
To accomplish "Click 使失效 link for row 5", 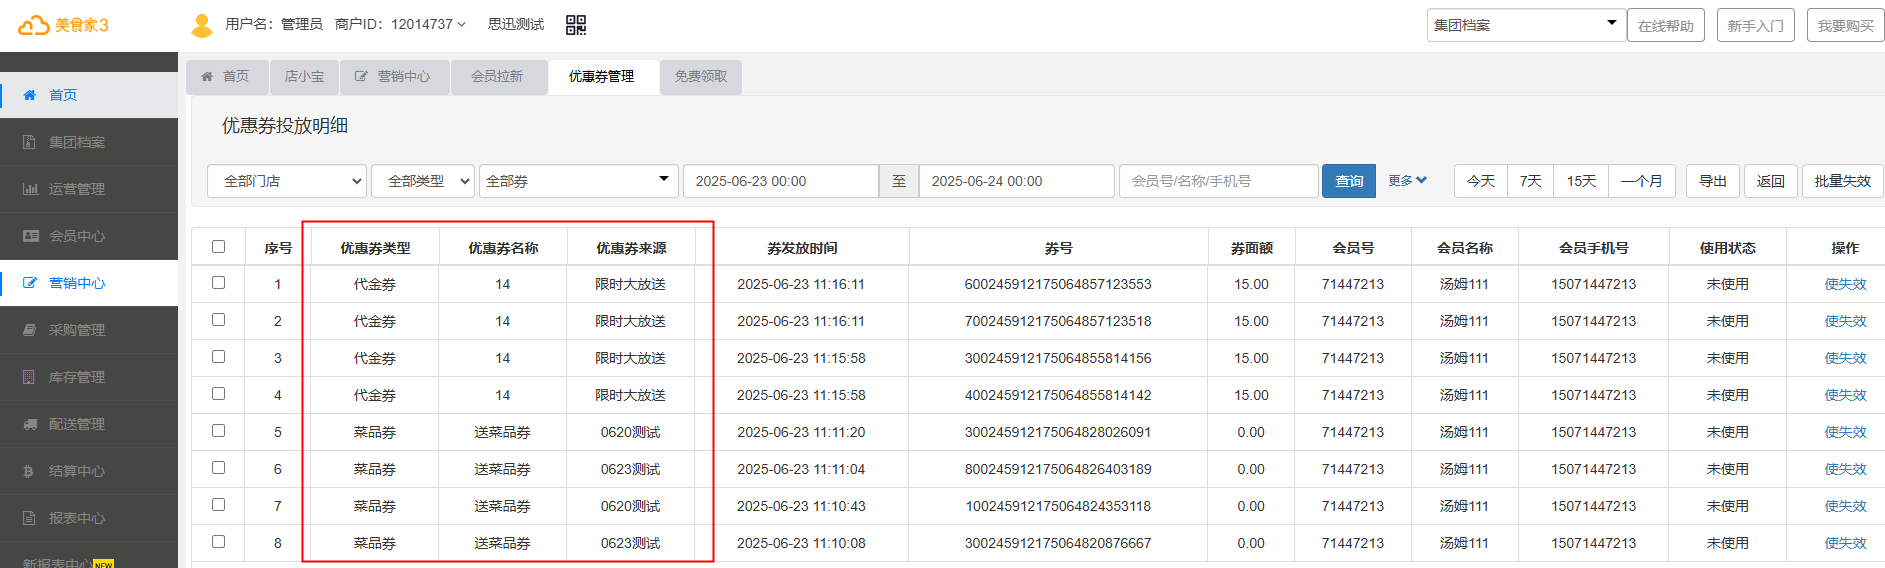I will (1845, 432).
